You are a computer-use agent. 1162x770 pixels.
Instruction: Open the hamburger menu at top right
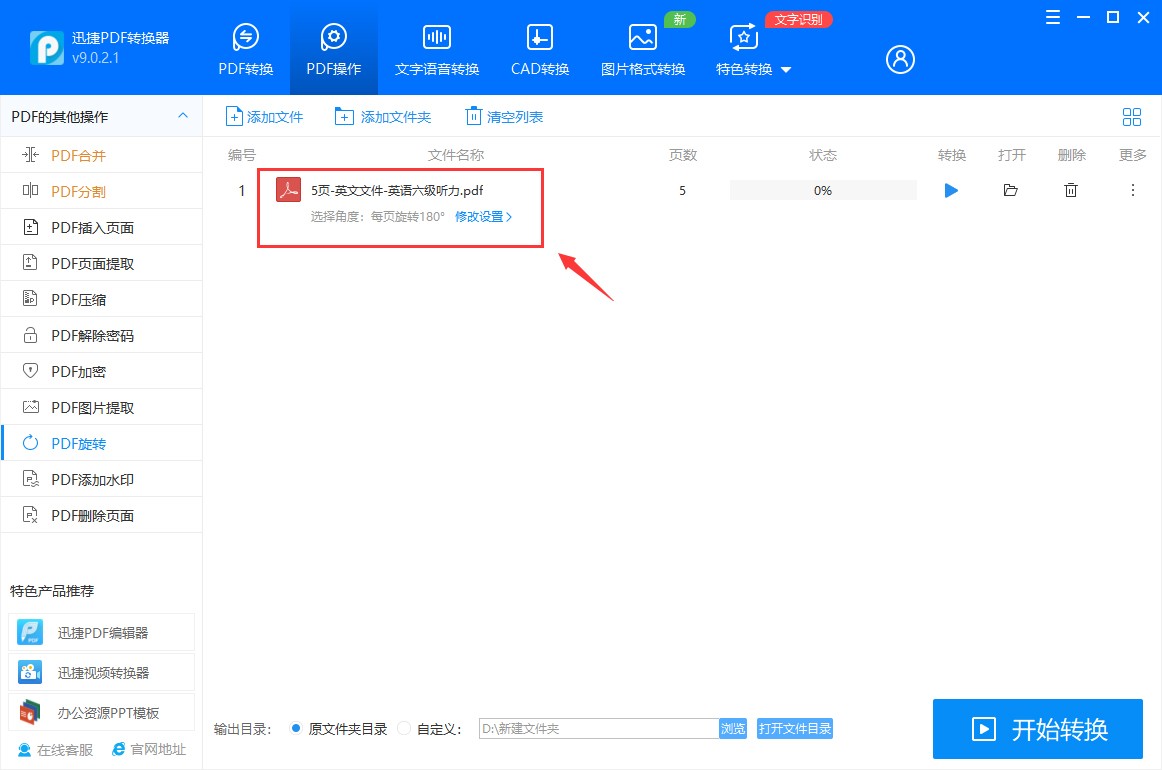[1052, 17]
